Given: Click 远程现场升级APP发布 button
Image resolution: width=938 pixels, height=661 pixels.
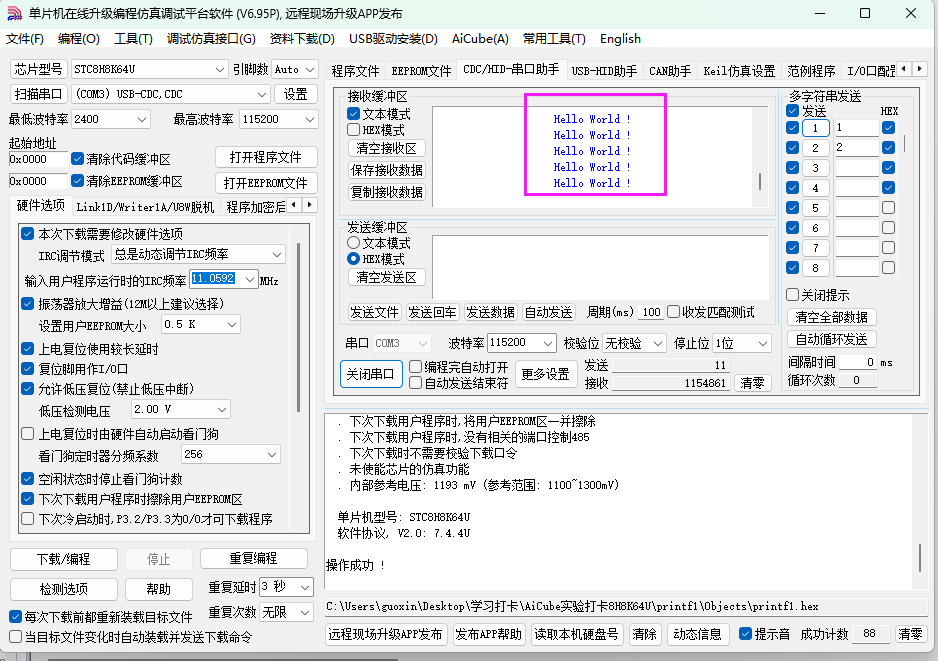Looking at the screenshot, I should click(x=385, y=634).
